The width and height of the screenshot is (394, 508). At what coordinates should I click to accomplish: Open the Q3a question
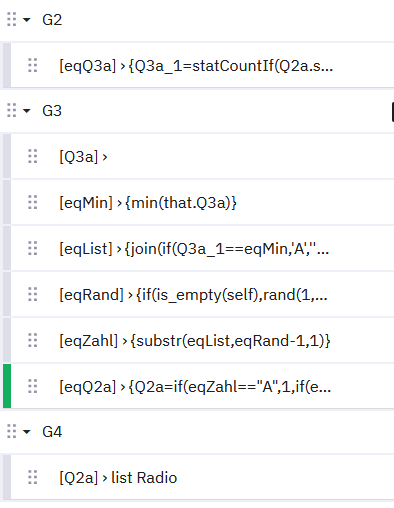point(199,156)
